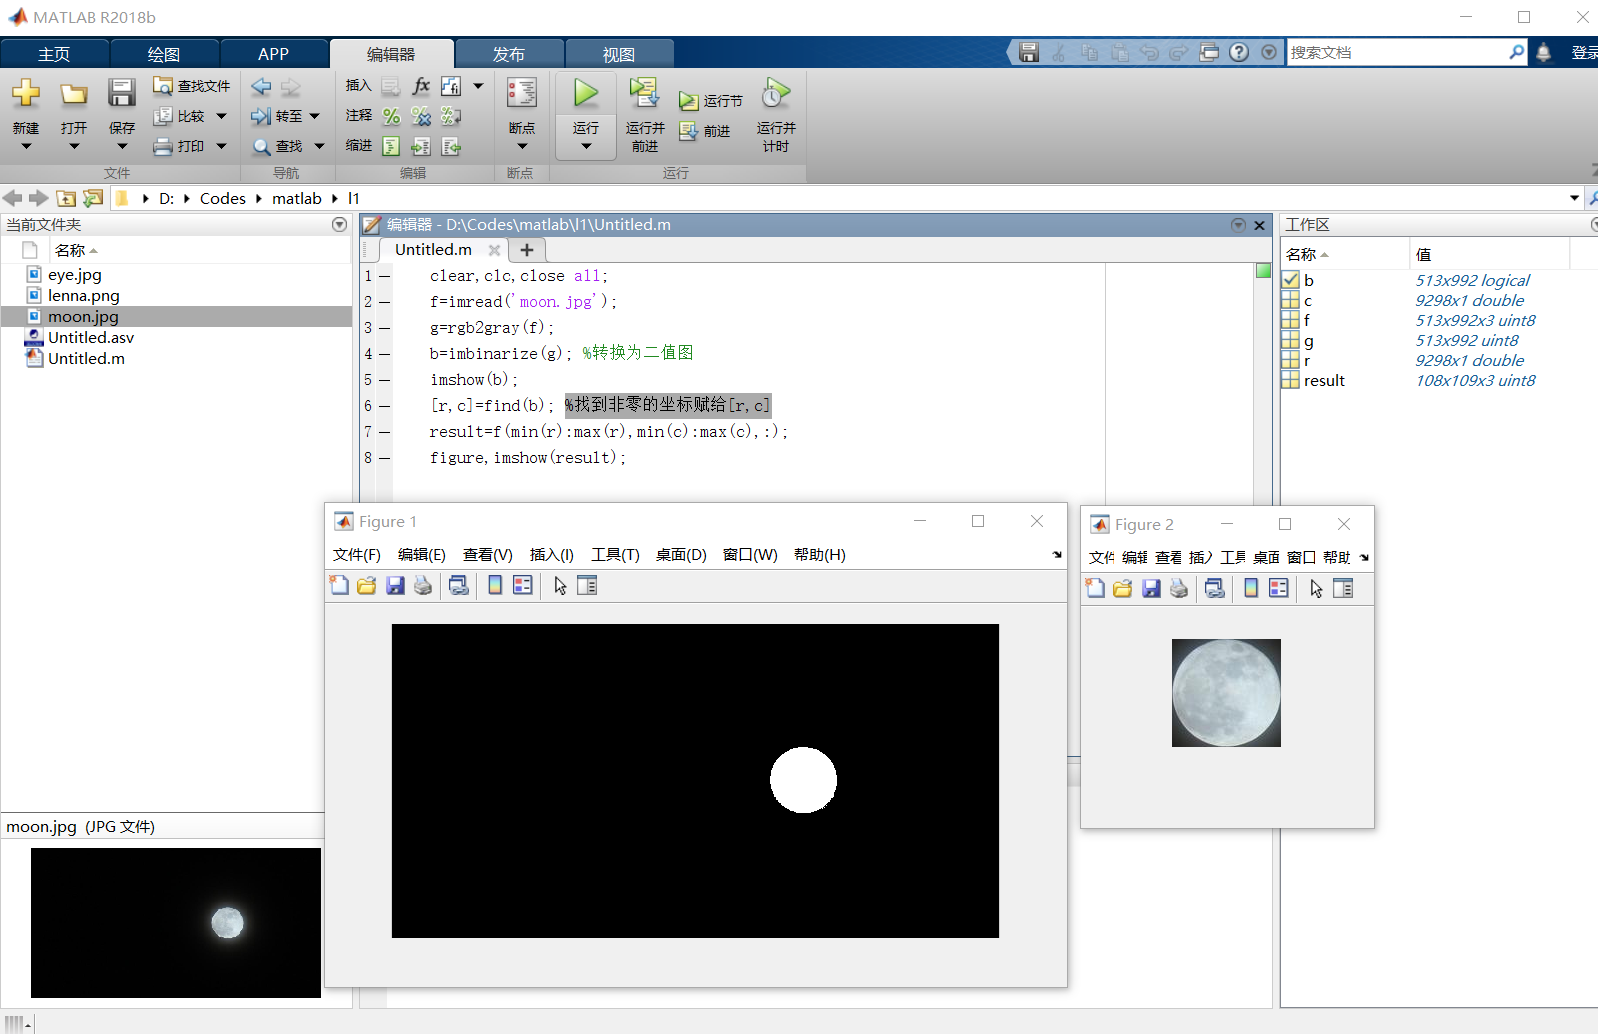Image resolution: width=1598 pixels, height=1034 pixels.
Task: Click open folder icon in Figure 2 toolbar
Action: 1123,588
